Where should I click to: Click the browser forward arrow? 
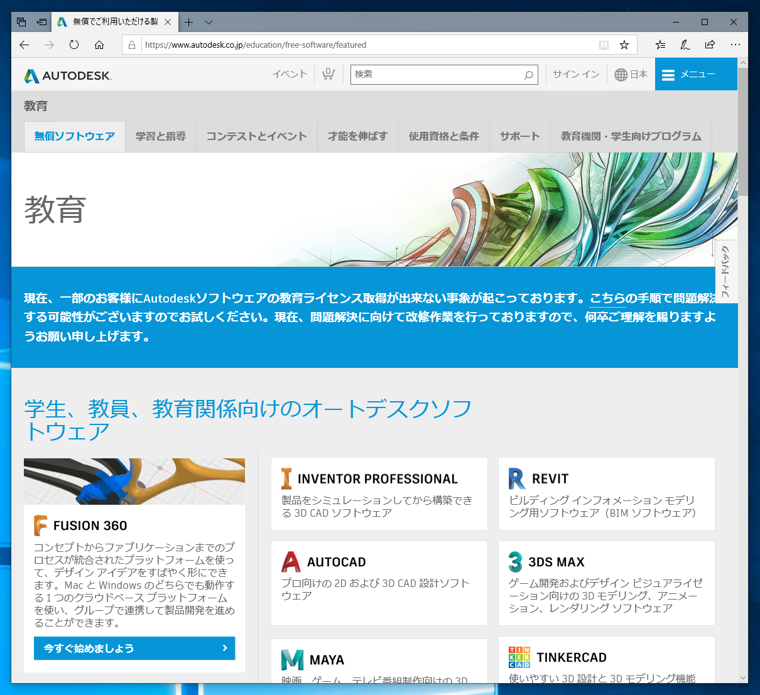49,45
